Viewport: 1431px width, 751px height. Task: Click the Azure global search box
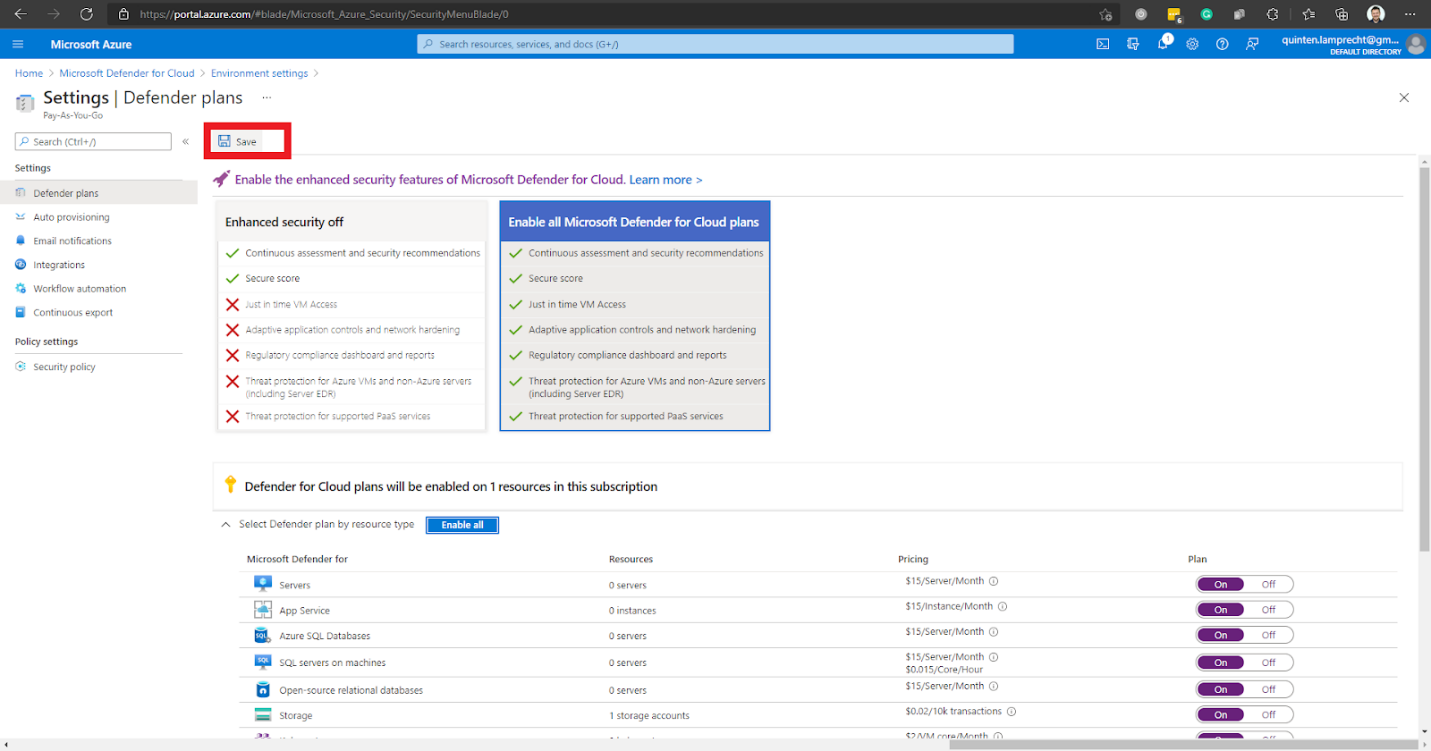point(715,44)
